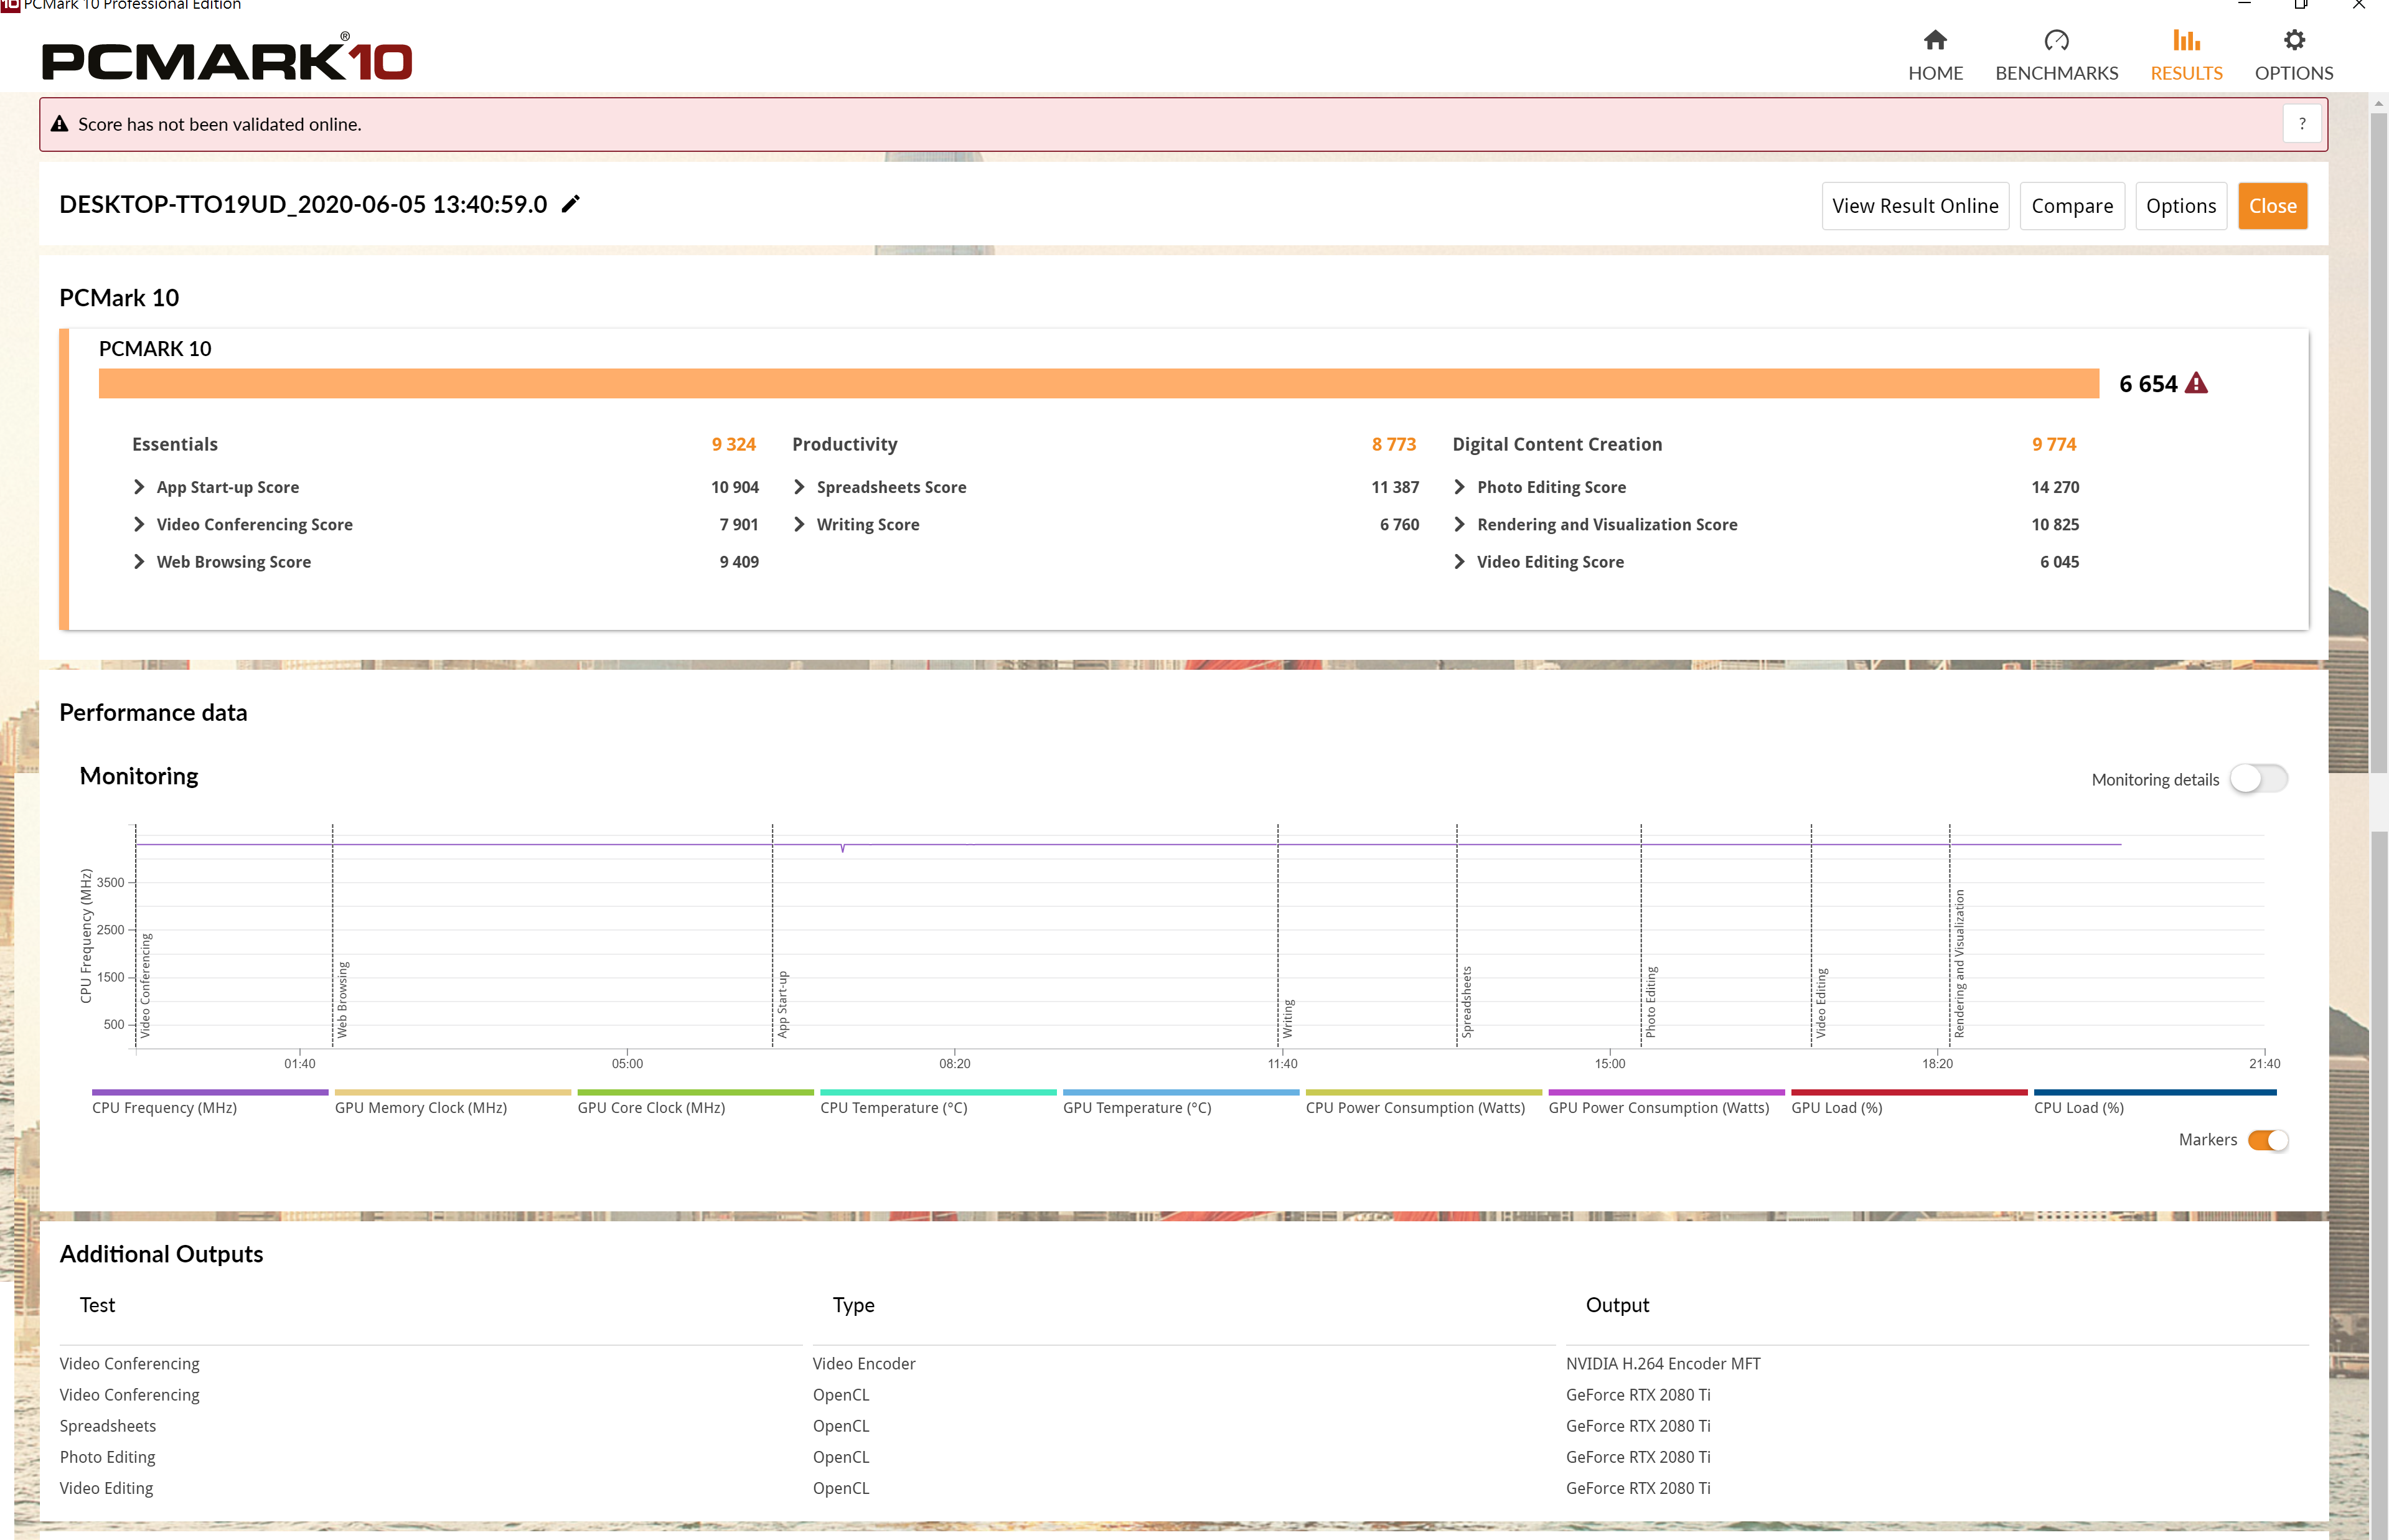2389x1540 pixels.
Task: Click the Spreadsheets marker on chart
Action: [1467, 1002]
